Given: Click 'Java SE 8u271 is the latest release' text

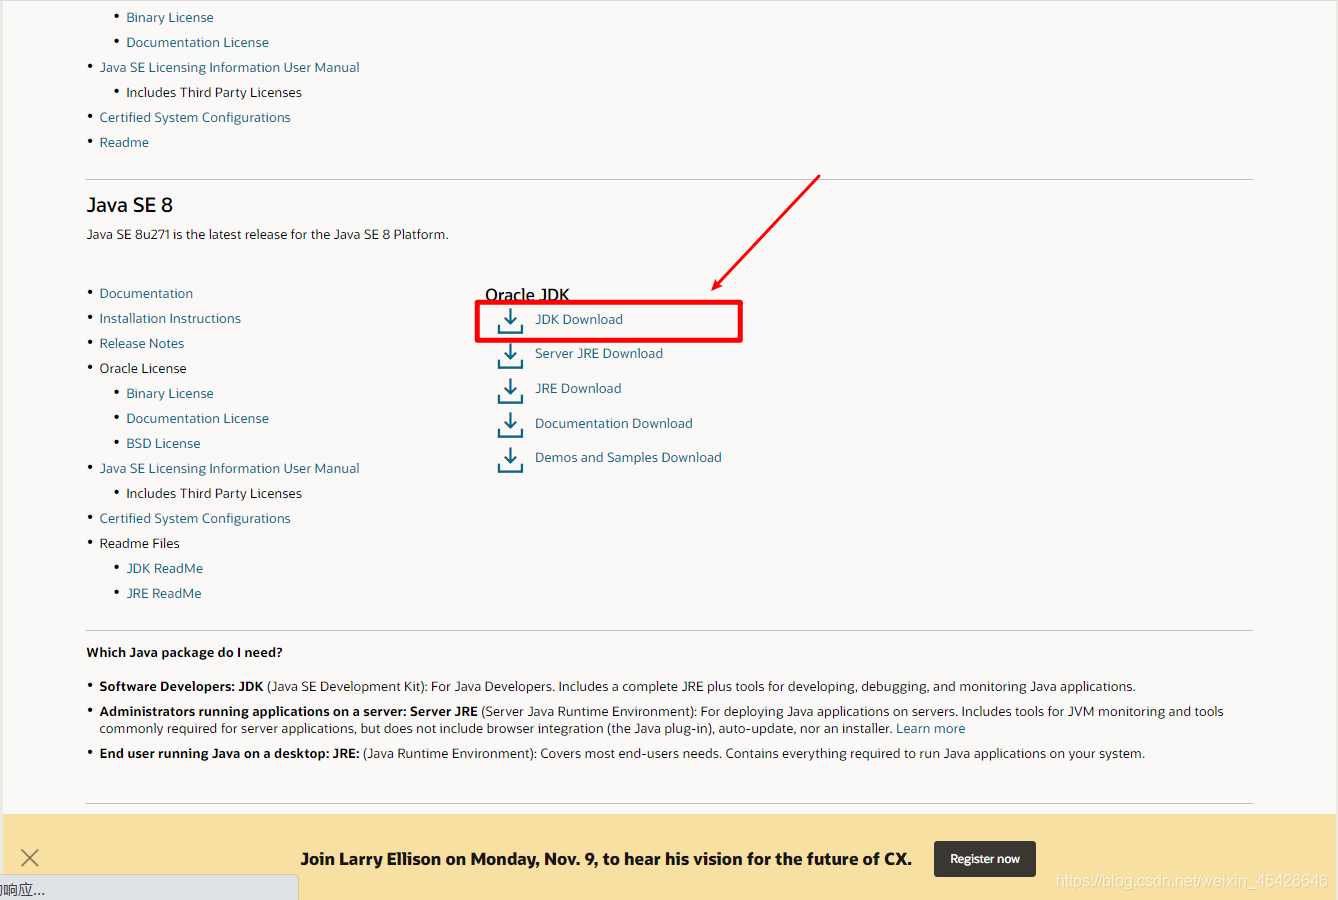Looking at the screenshot, I should click(x=267, y=235).
